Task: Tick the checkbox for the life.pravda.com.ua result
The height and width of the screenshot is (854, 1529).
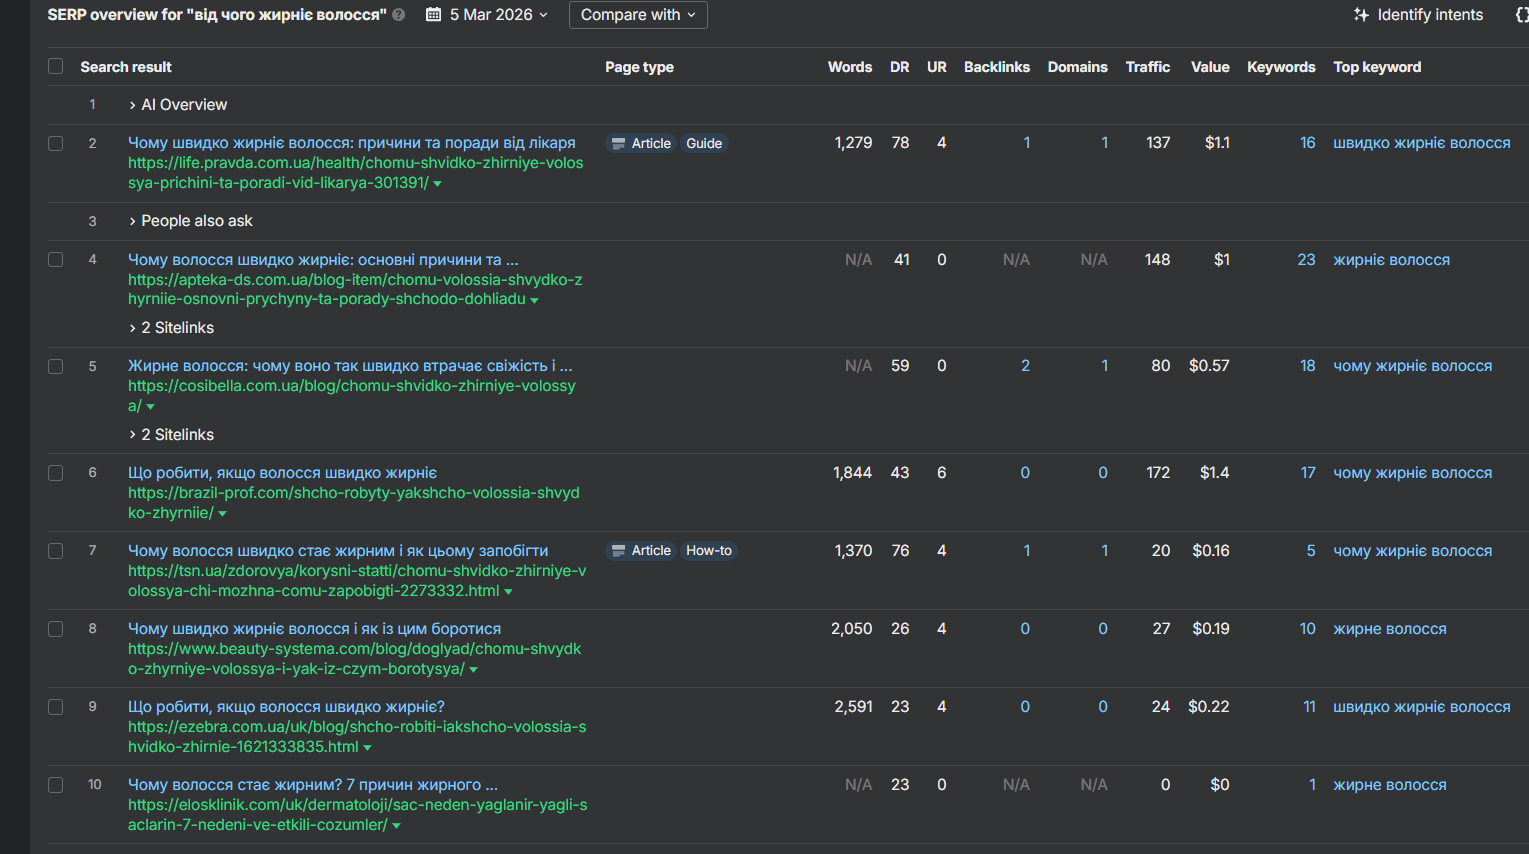Action: click(56, 143)
